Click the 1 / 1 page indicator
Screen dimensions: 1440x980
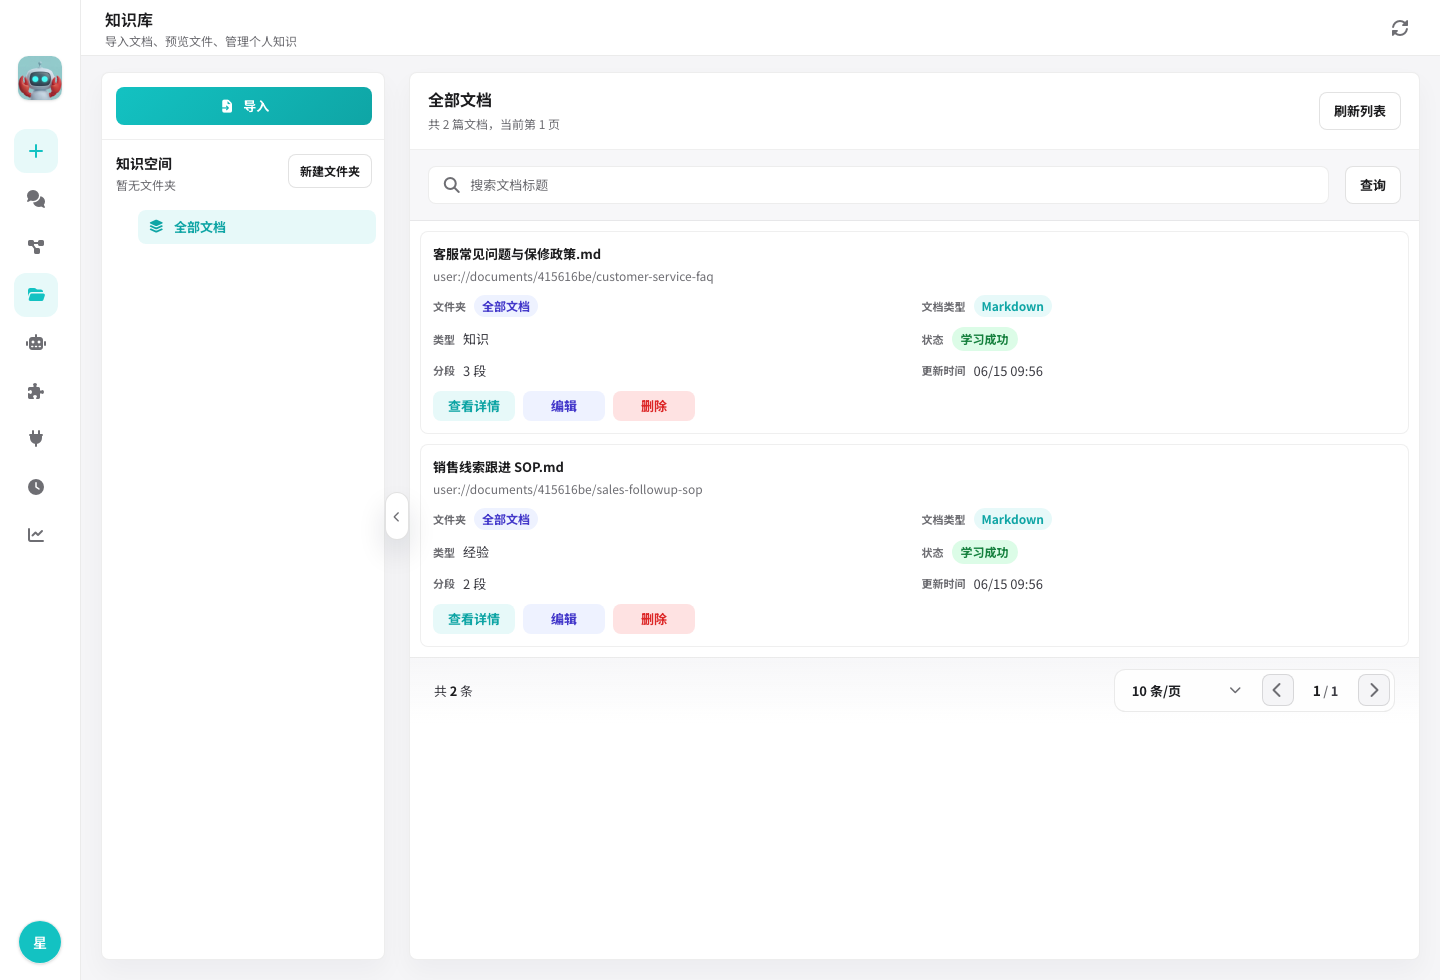tap(1325, 691)
